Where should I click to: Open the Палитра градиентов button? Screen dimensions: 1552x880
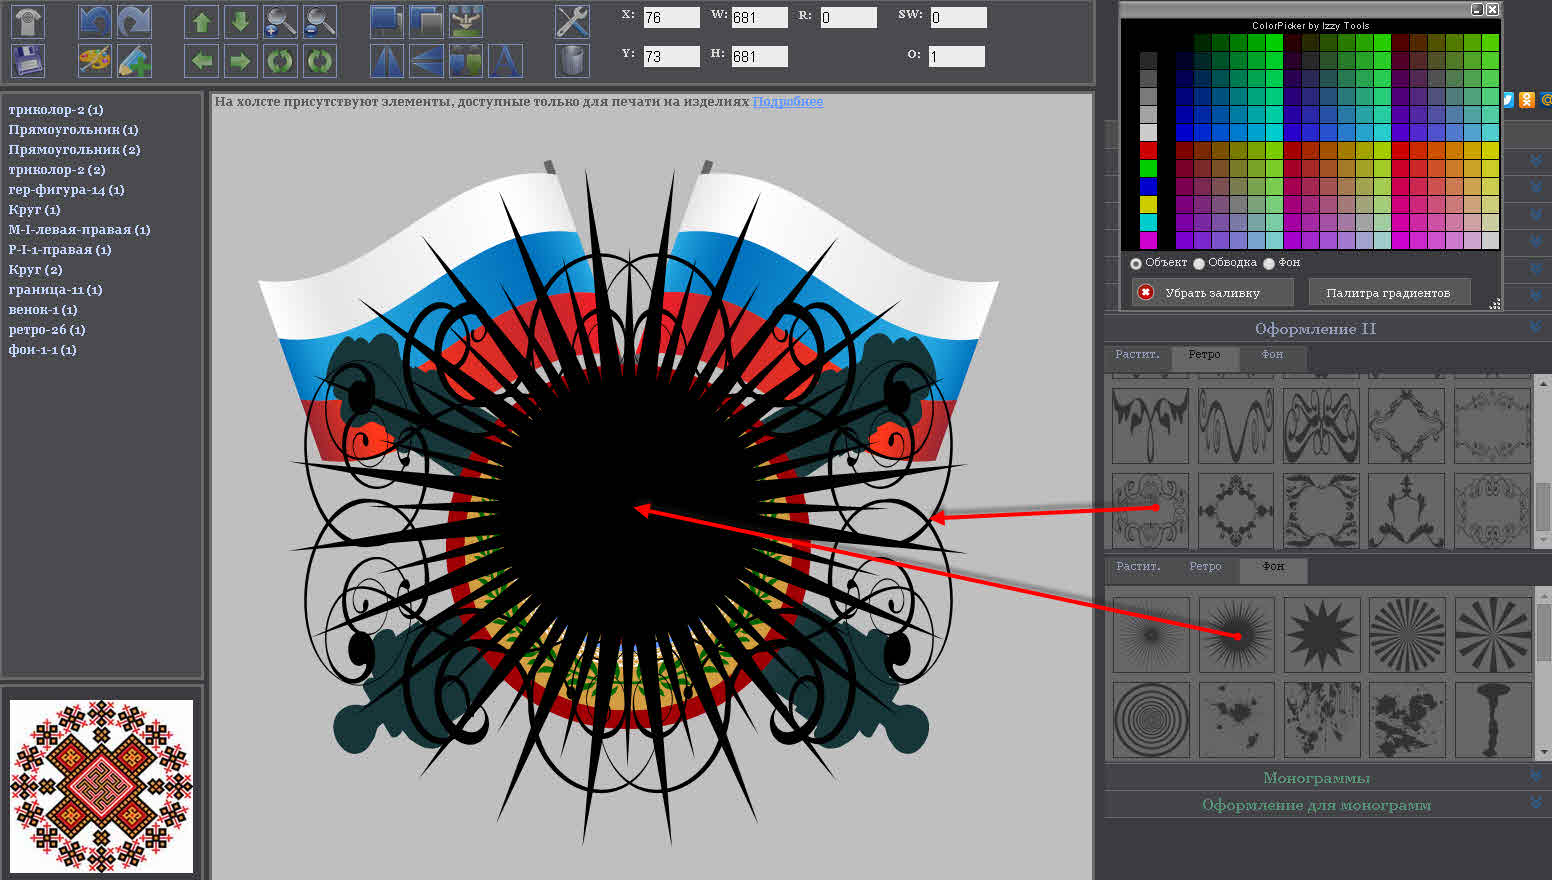pos(1389,293)
